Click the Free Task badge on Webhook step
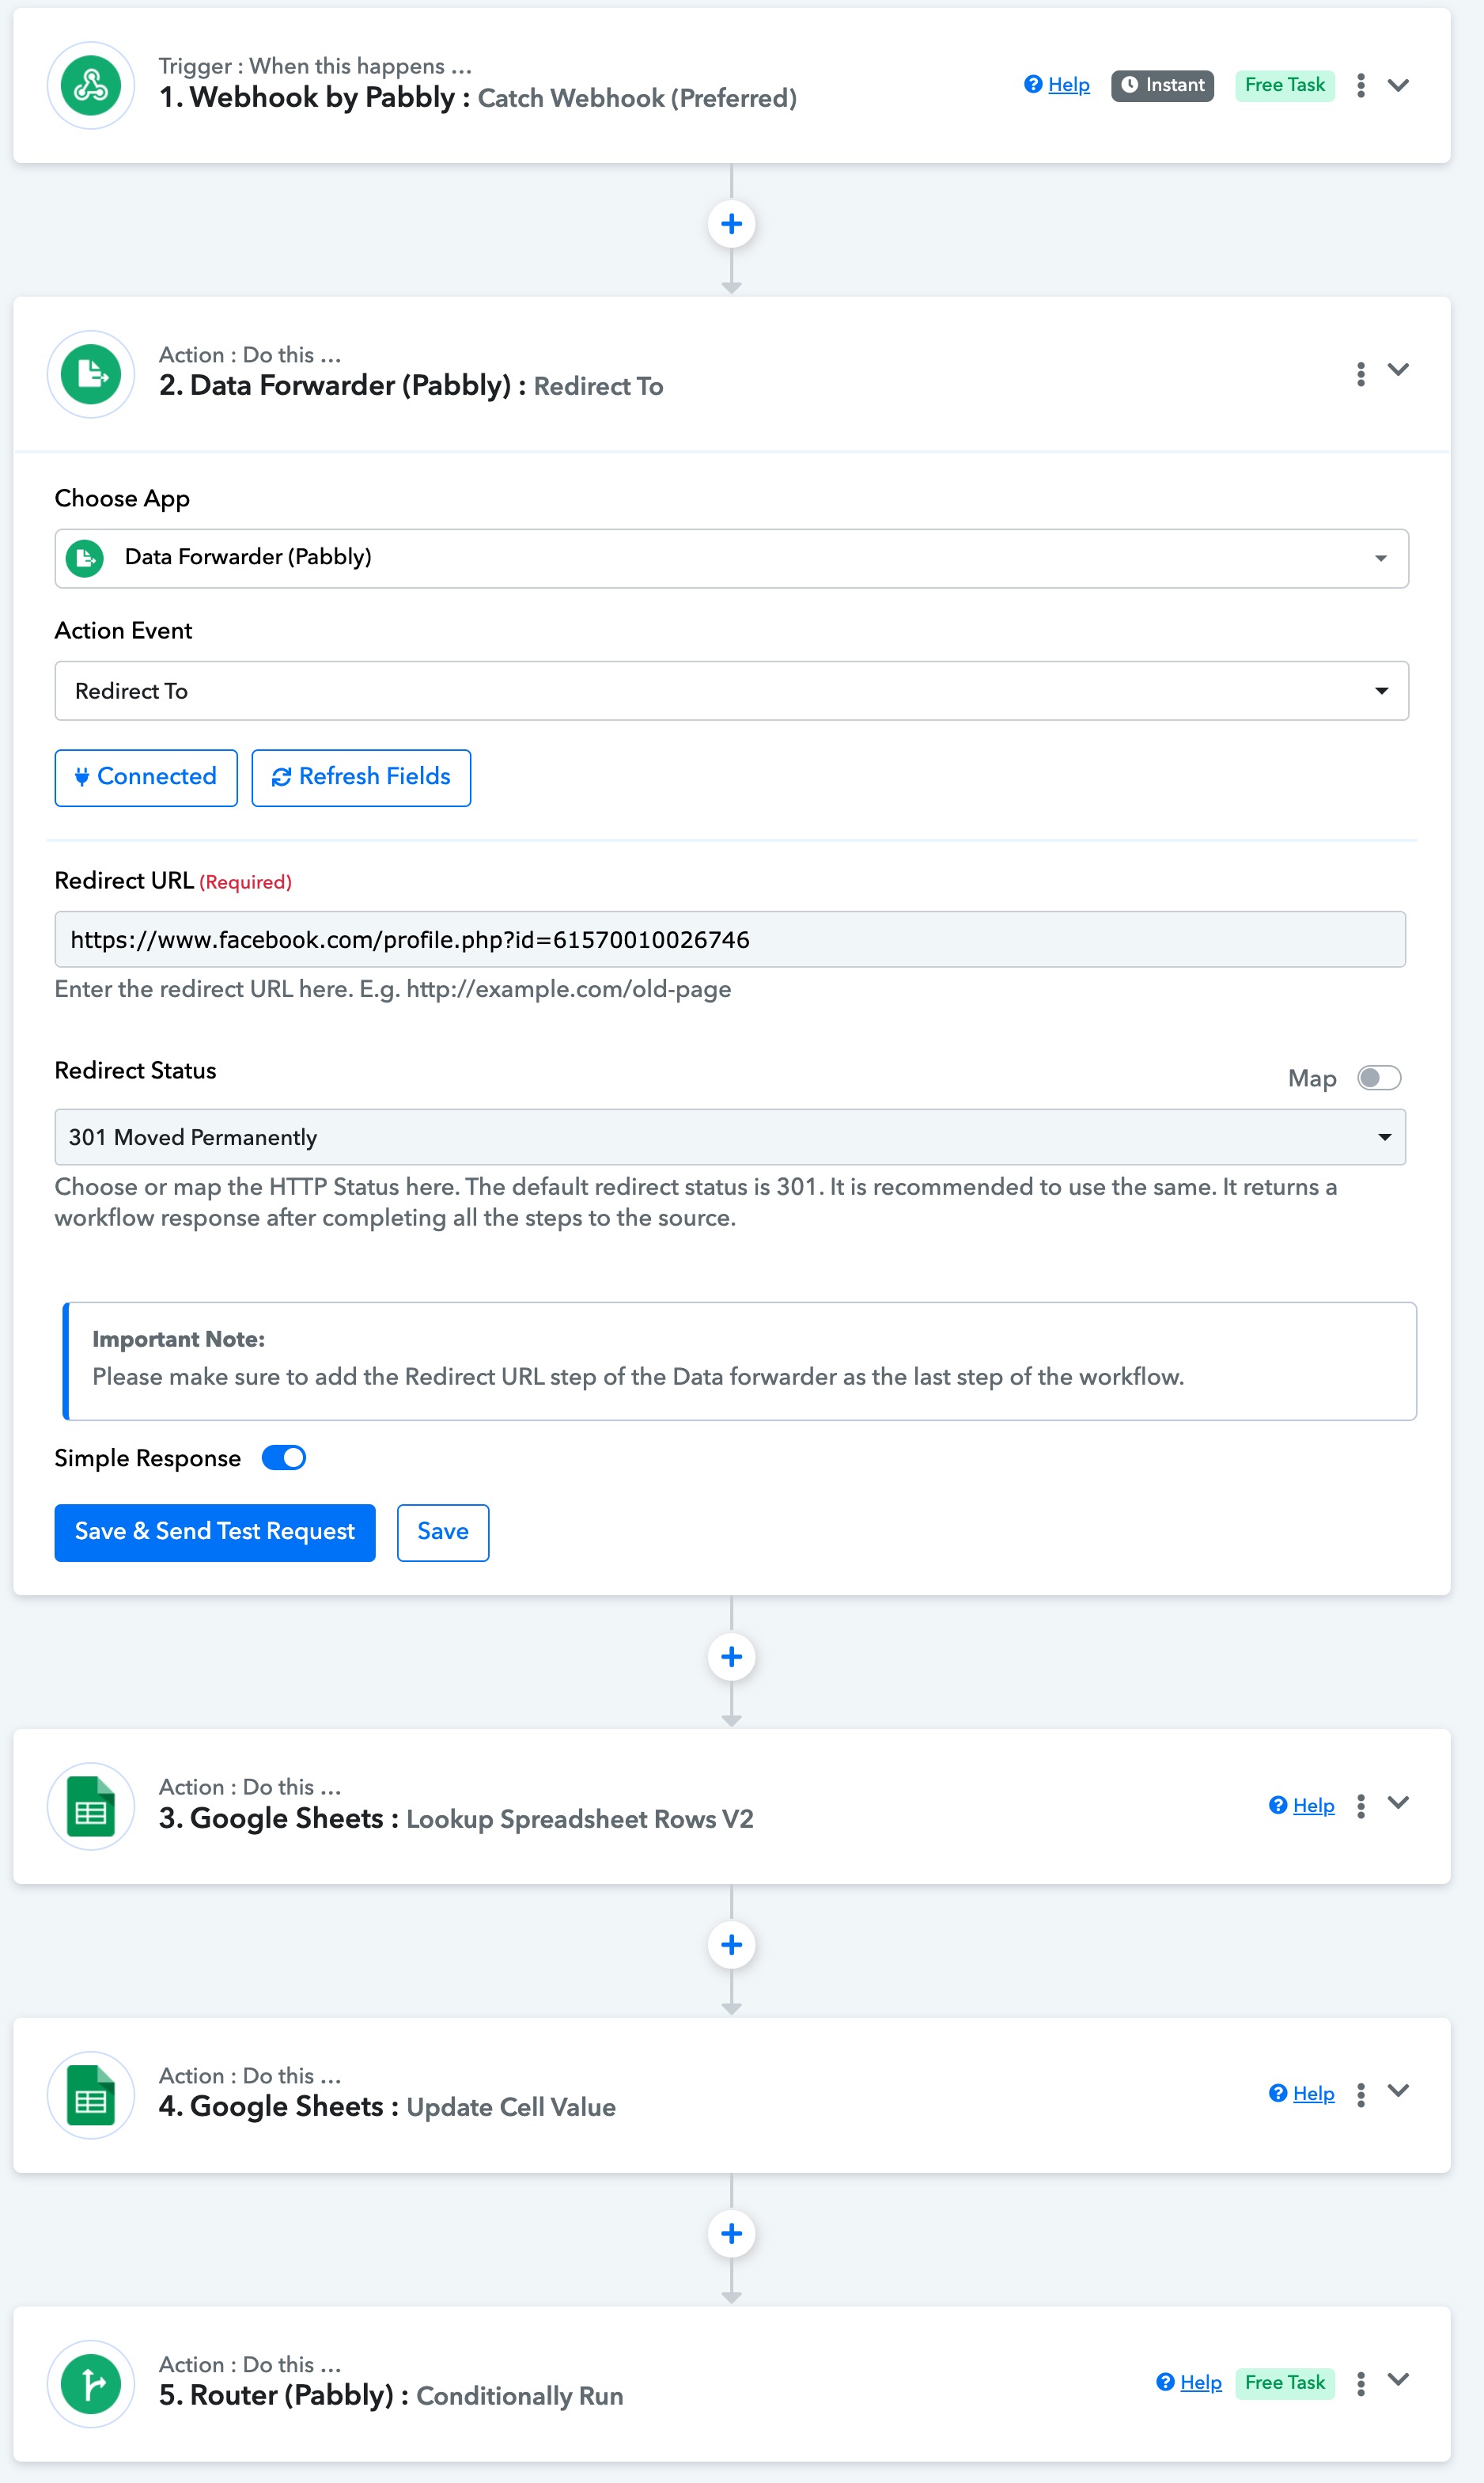Screen dimensions: 1484x2483 (x=1284, y=85)
